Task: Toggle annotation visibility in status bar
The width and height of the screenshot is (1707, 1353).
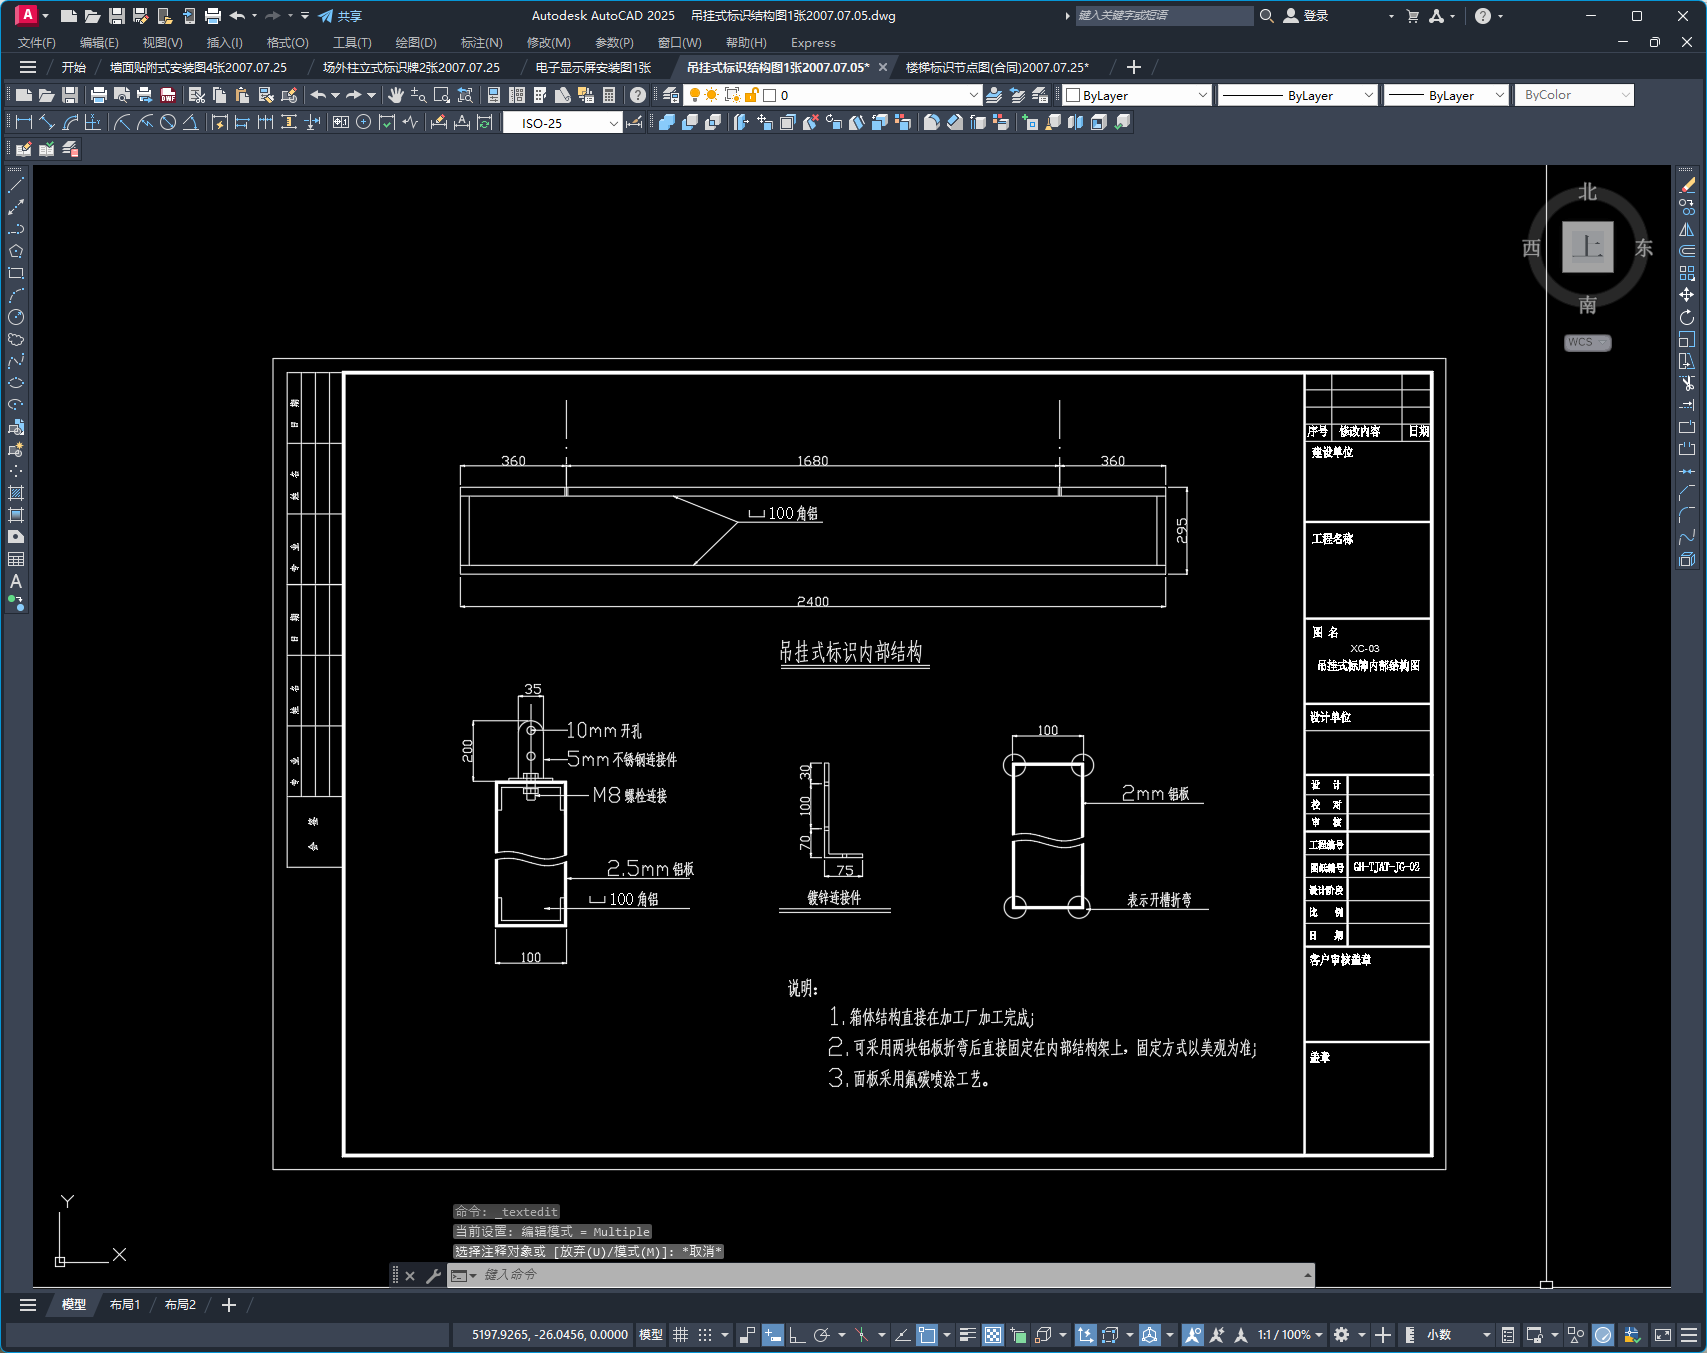Action: pos(1192,1335)
